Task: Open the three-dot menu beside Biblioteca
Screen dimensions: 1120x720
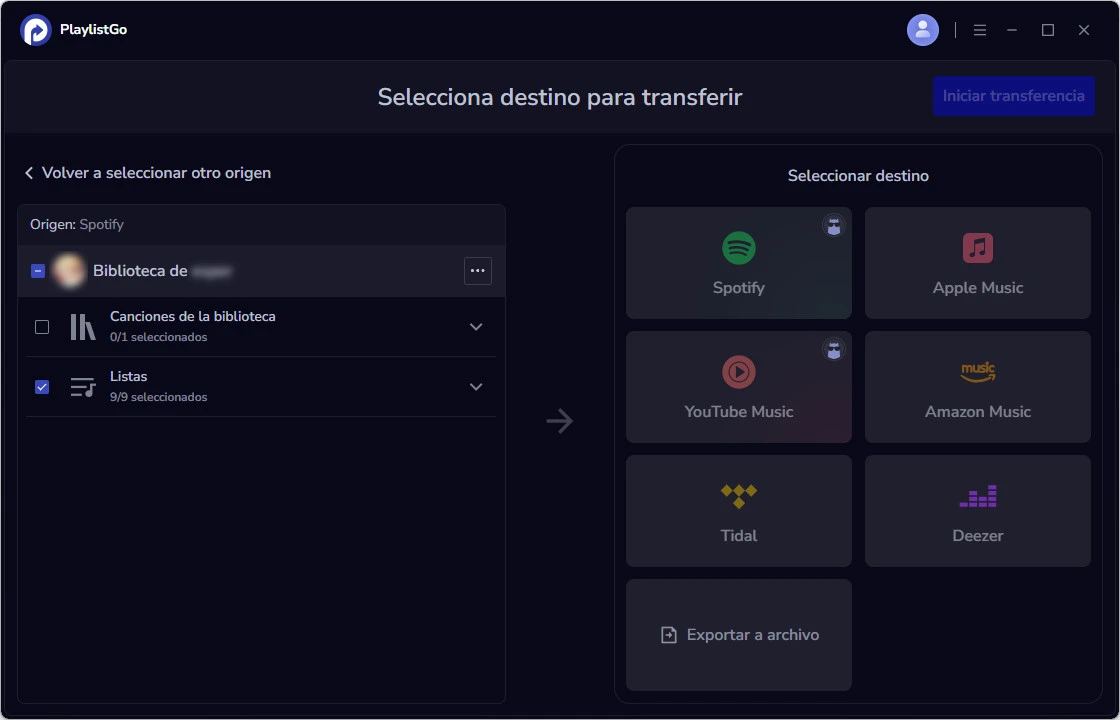Action: [x=478, y=270]
